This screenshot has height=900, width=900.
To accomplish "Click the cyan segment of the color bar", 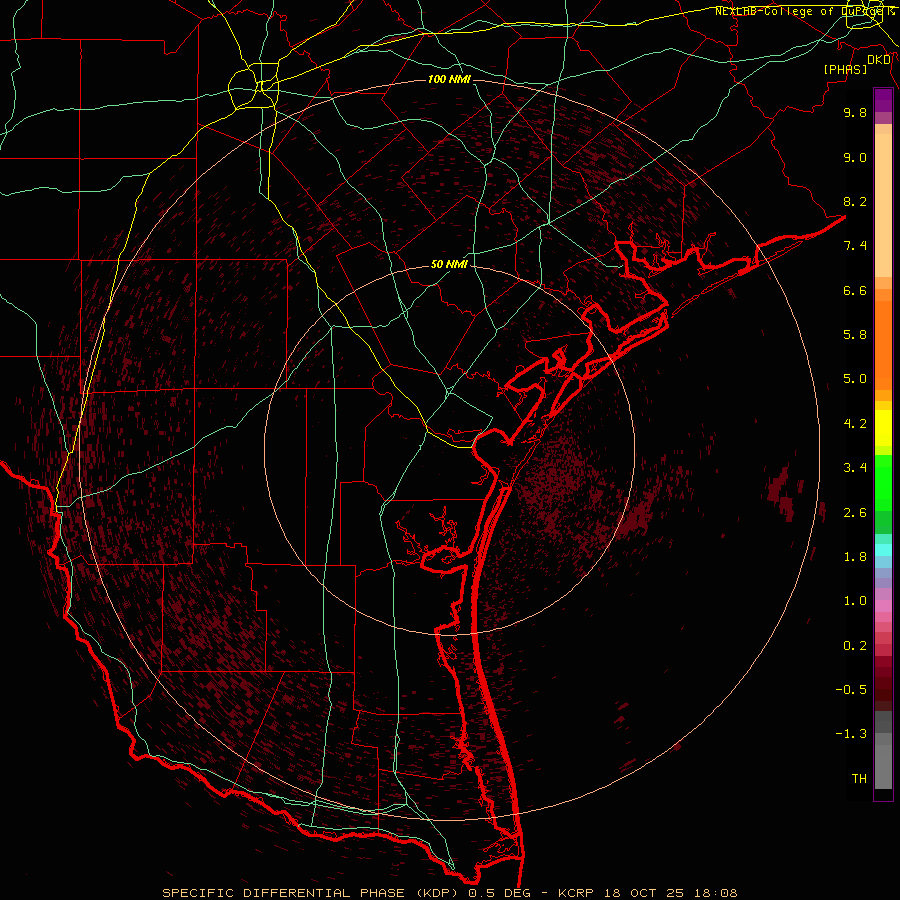I will coord(883,550).
